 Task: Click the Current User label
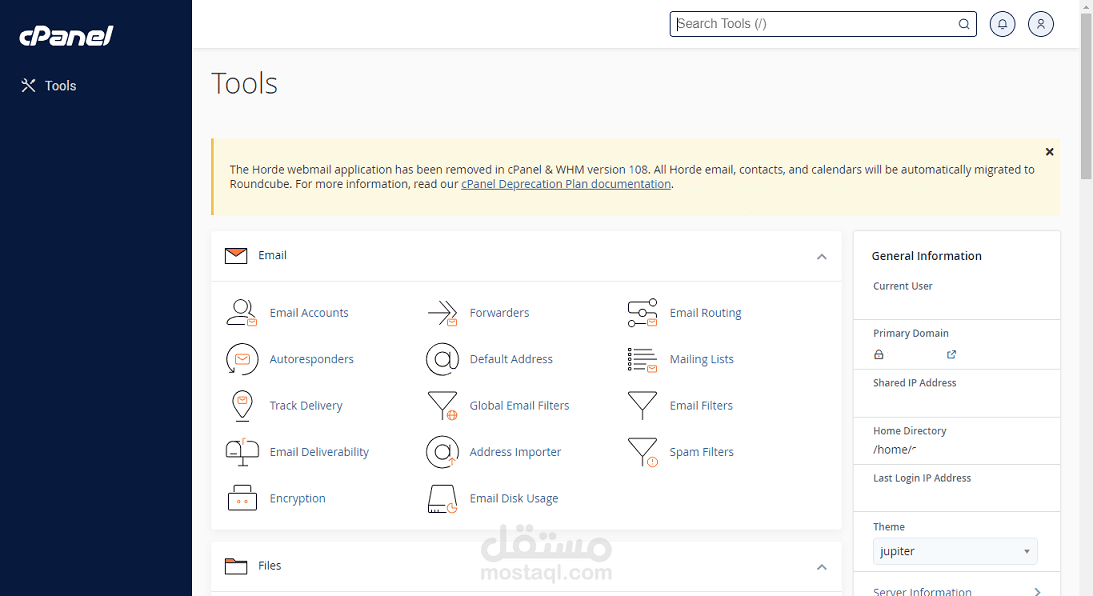click(x=902, y=286)
